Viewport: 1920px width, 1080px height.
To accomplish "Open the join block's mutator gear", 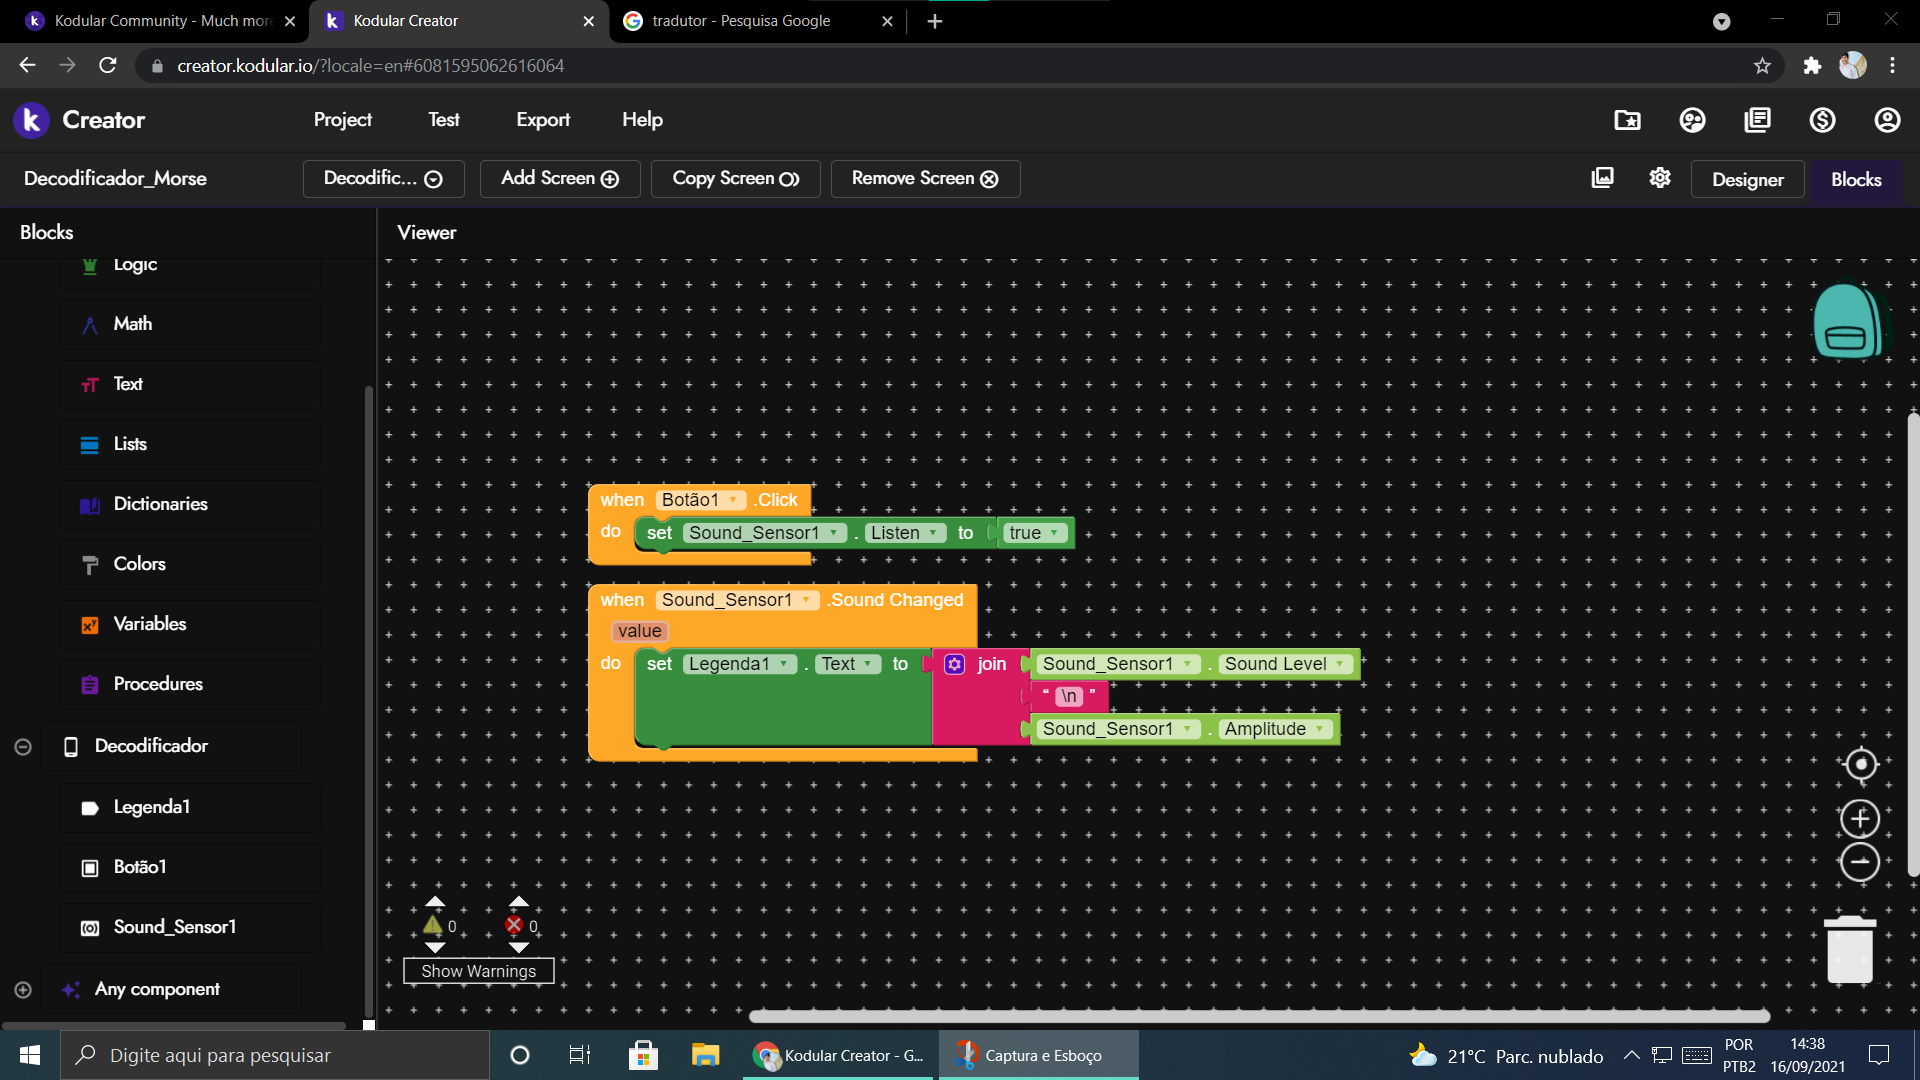I will click(x=954, y=664).
